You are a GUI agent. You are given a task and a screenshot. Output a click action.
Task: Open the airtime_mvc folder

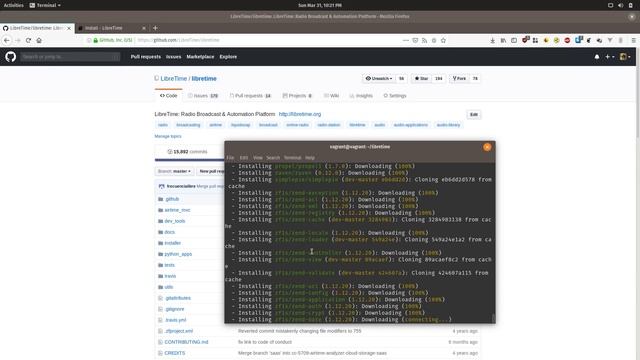pyautogui.click(x=177, y=210)
